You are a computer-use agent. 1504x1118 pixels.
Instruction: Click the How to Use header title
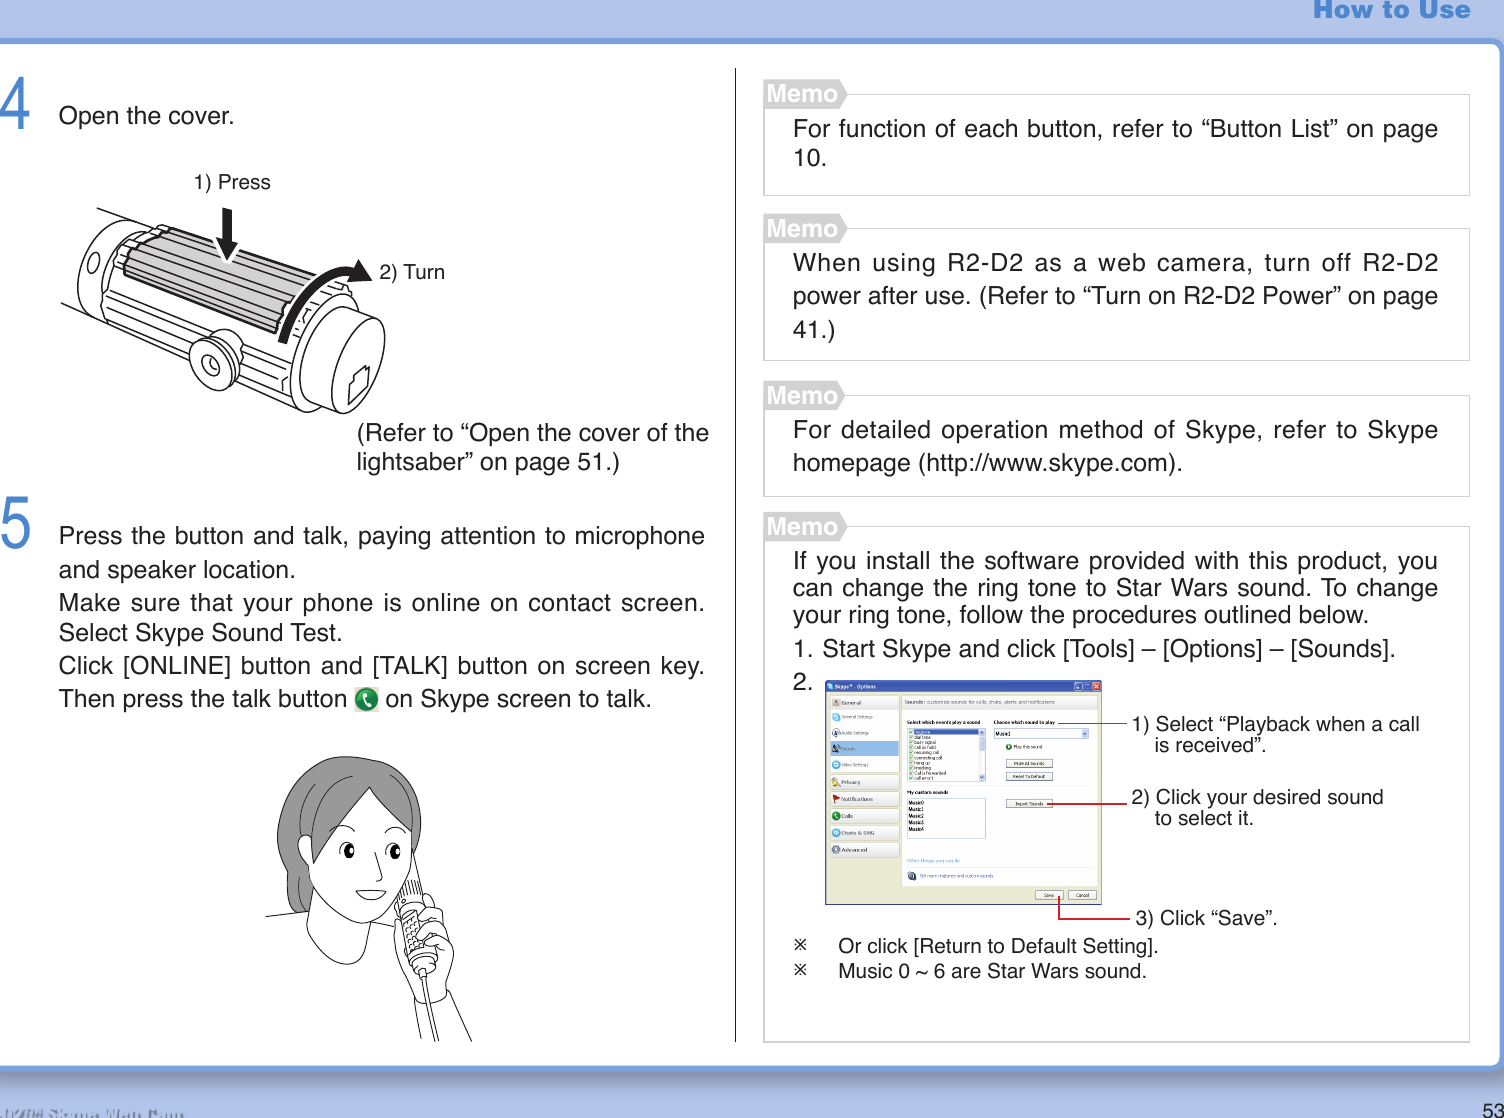coord(1391,10)
